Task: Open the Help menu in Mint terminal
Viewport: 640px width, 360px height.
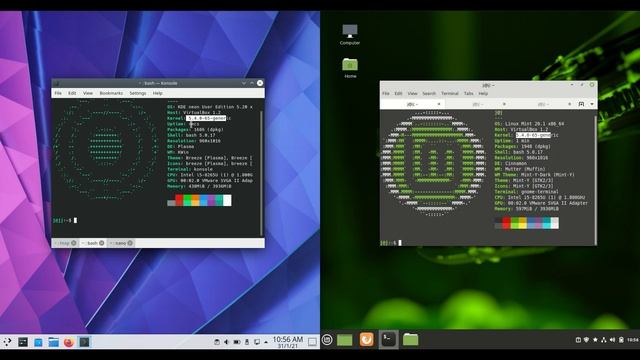Action: pyautogui.click(x=483, y=93)
